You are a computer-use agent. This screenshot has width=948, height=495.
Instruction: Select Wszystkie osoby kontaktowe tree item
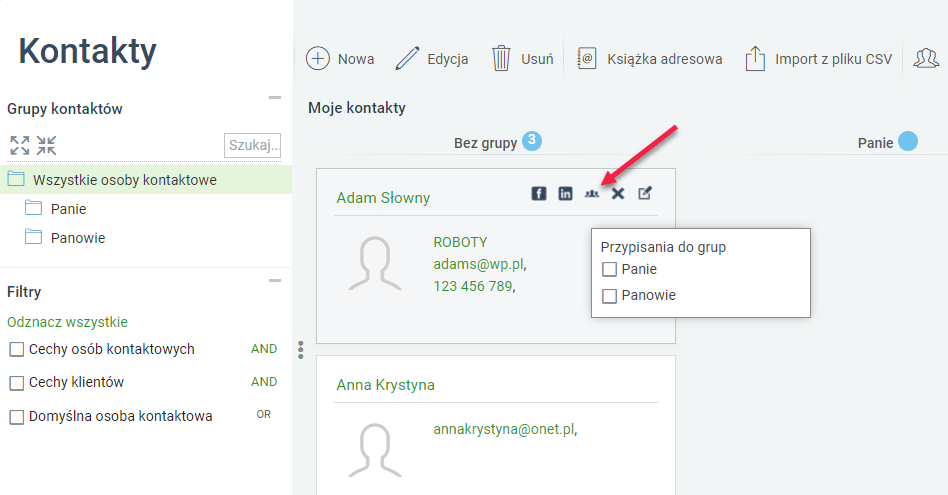[x=146, y=180]
